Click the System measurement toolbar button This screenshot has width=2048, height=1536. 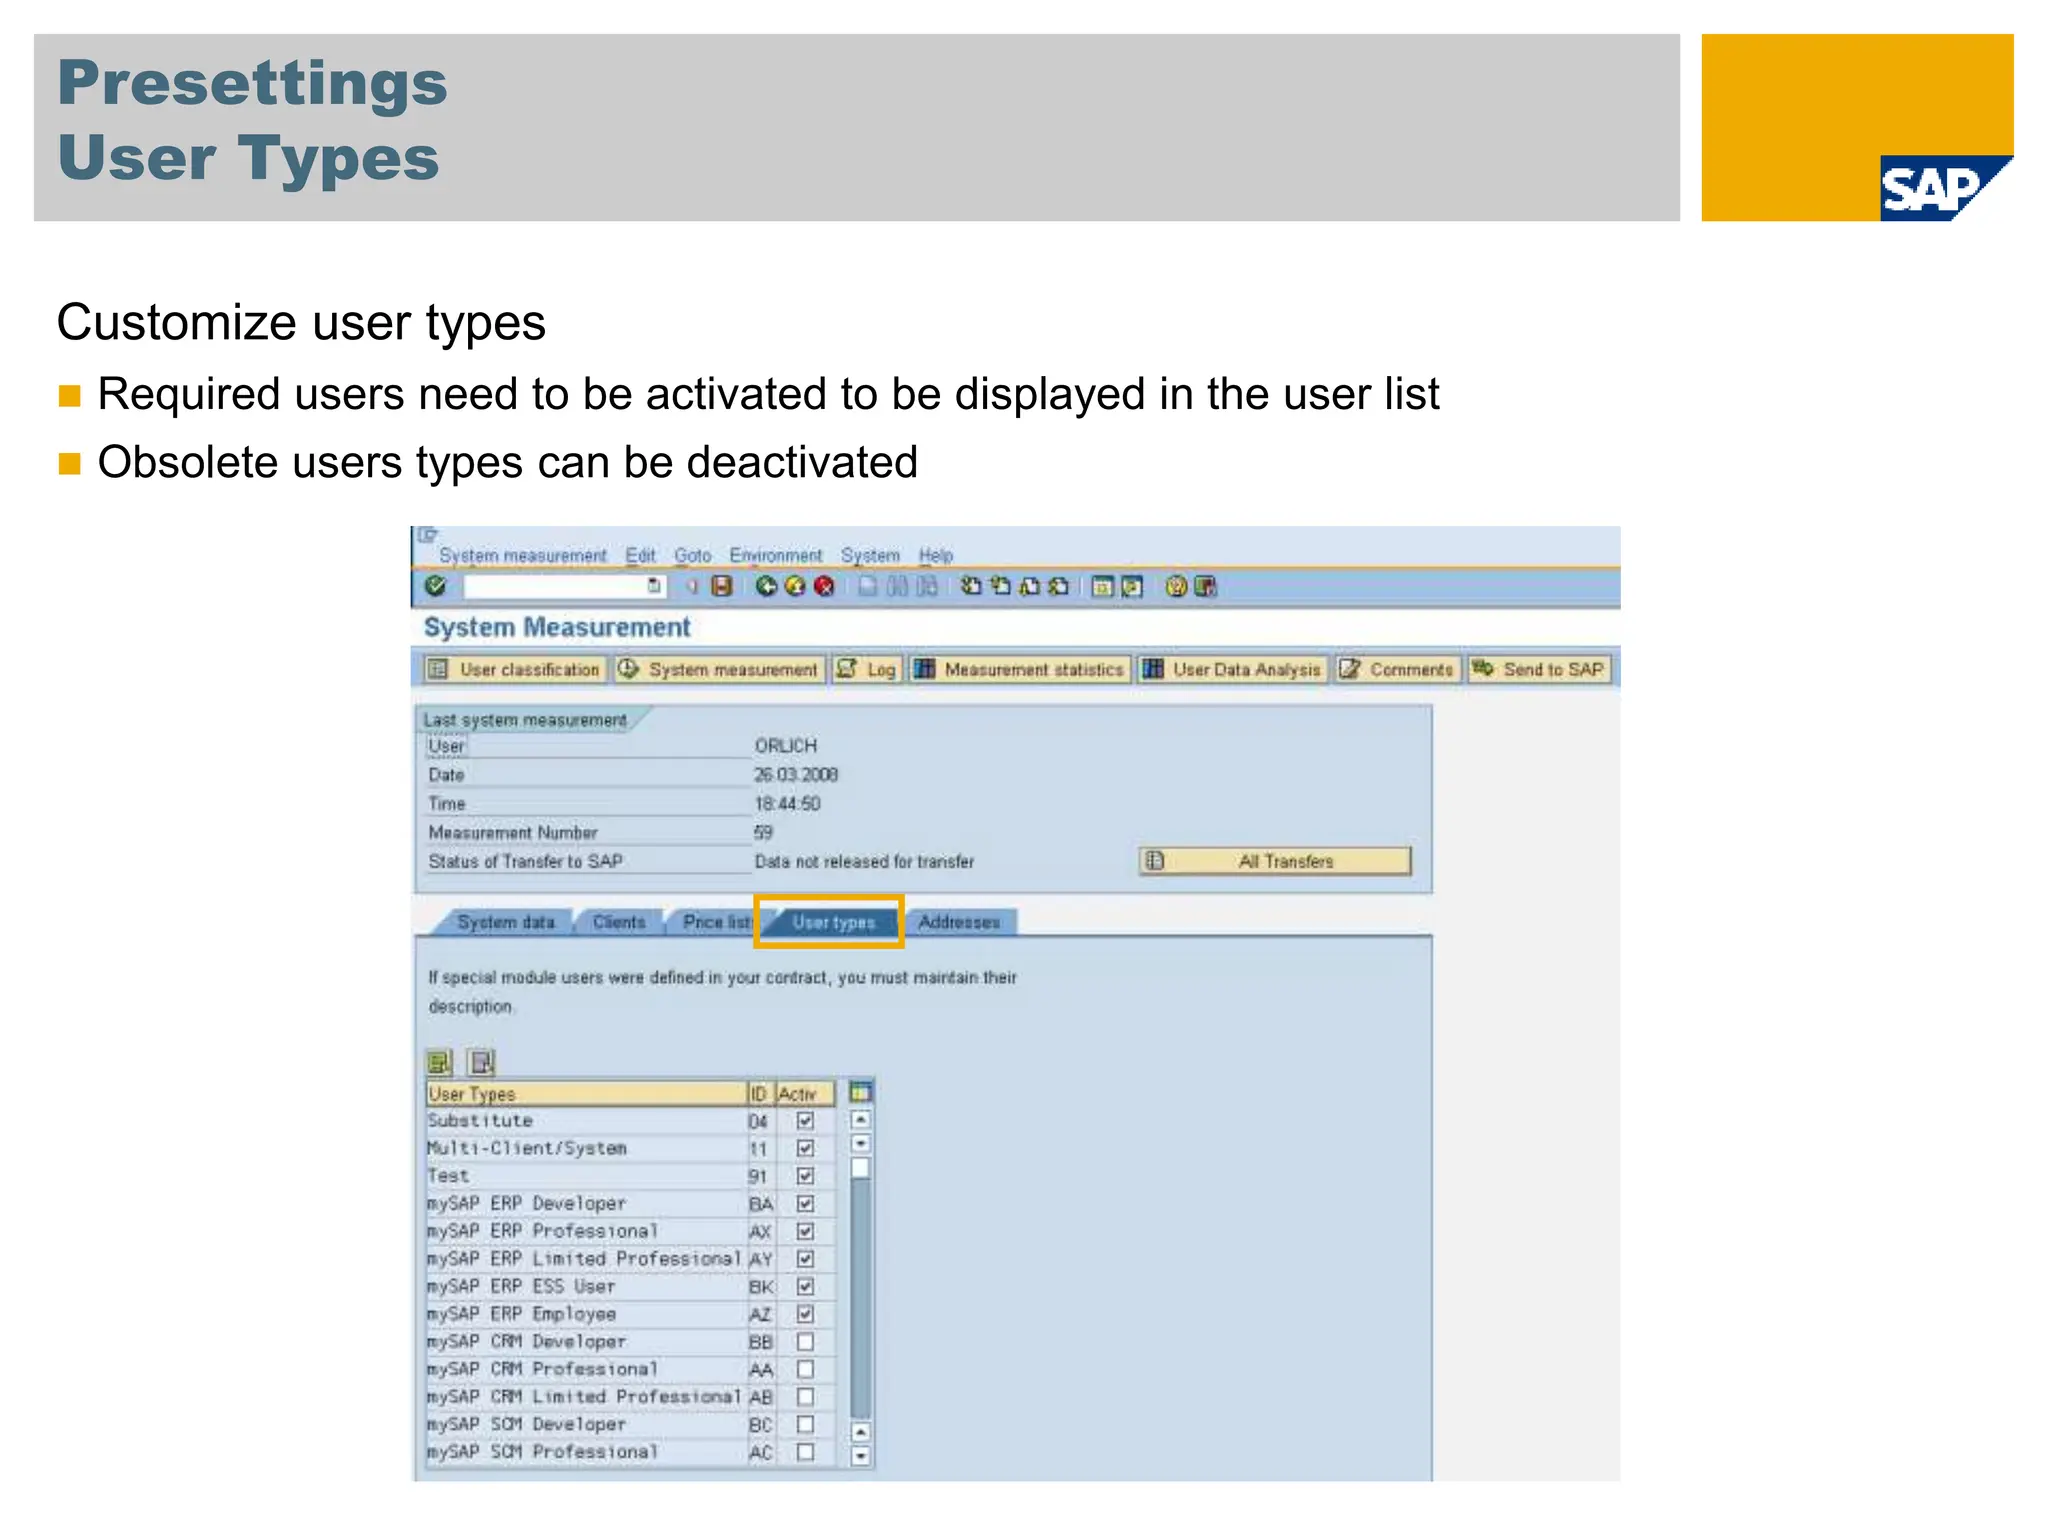click(718, 669)
